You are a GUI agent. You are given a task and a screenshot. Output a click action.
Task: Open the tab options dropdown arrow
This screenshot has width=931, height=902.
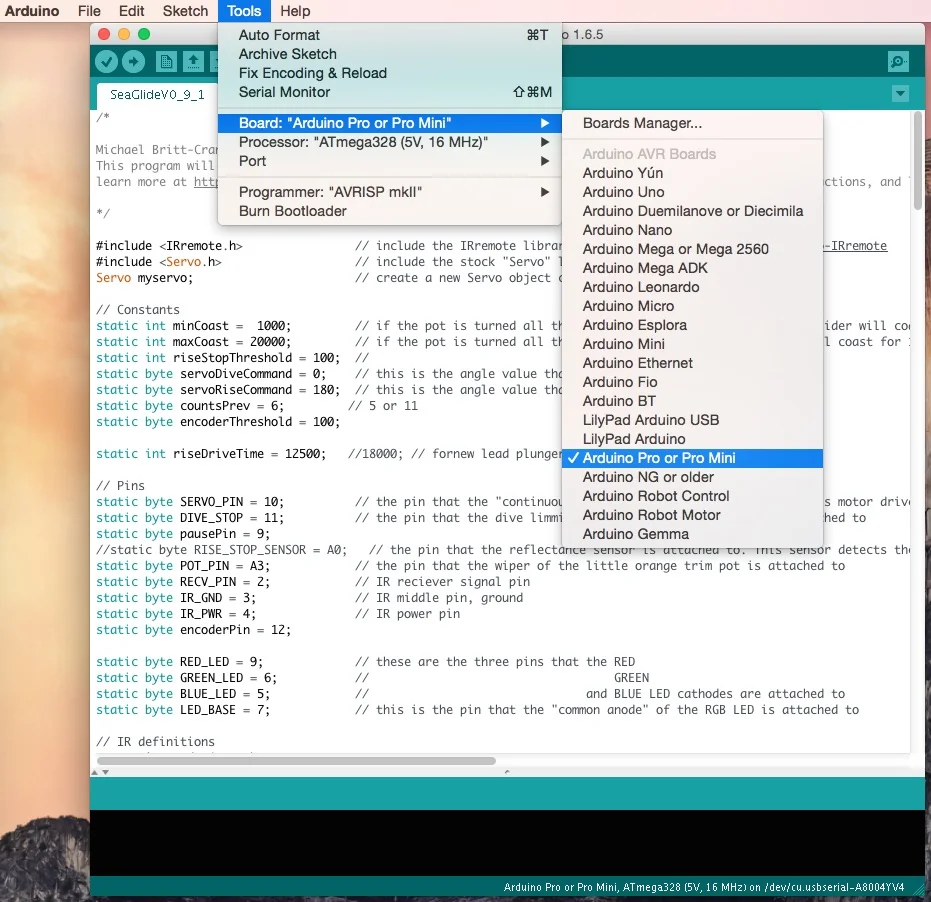click(x=900, y=93)
